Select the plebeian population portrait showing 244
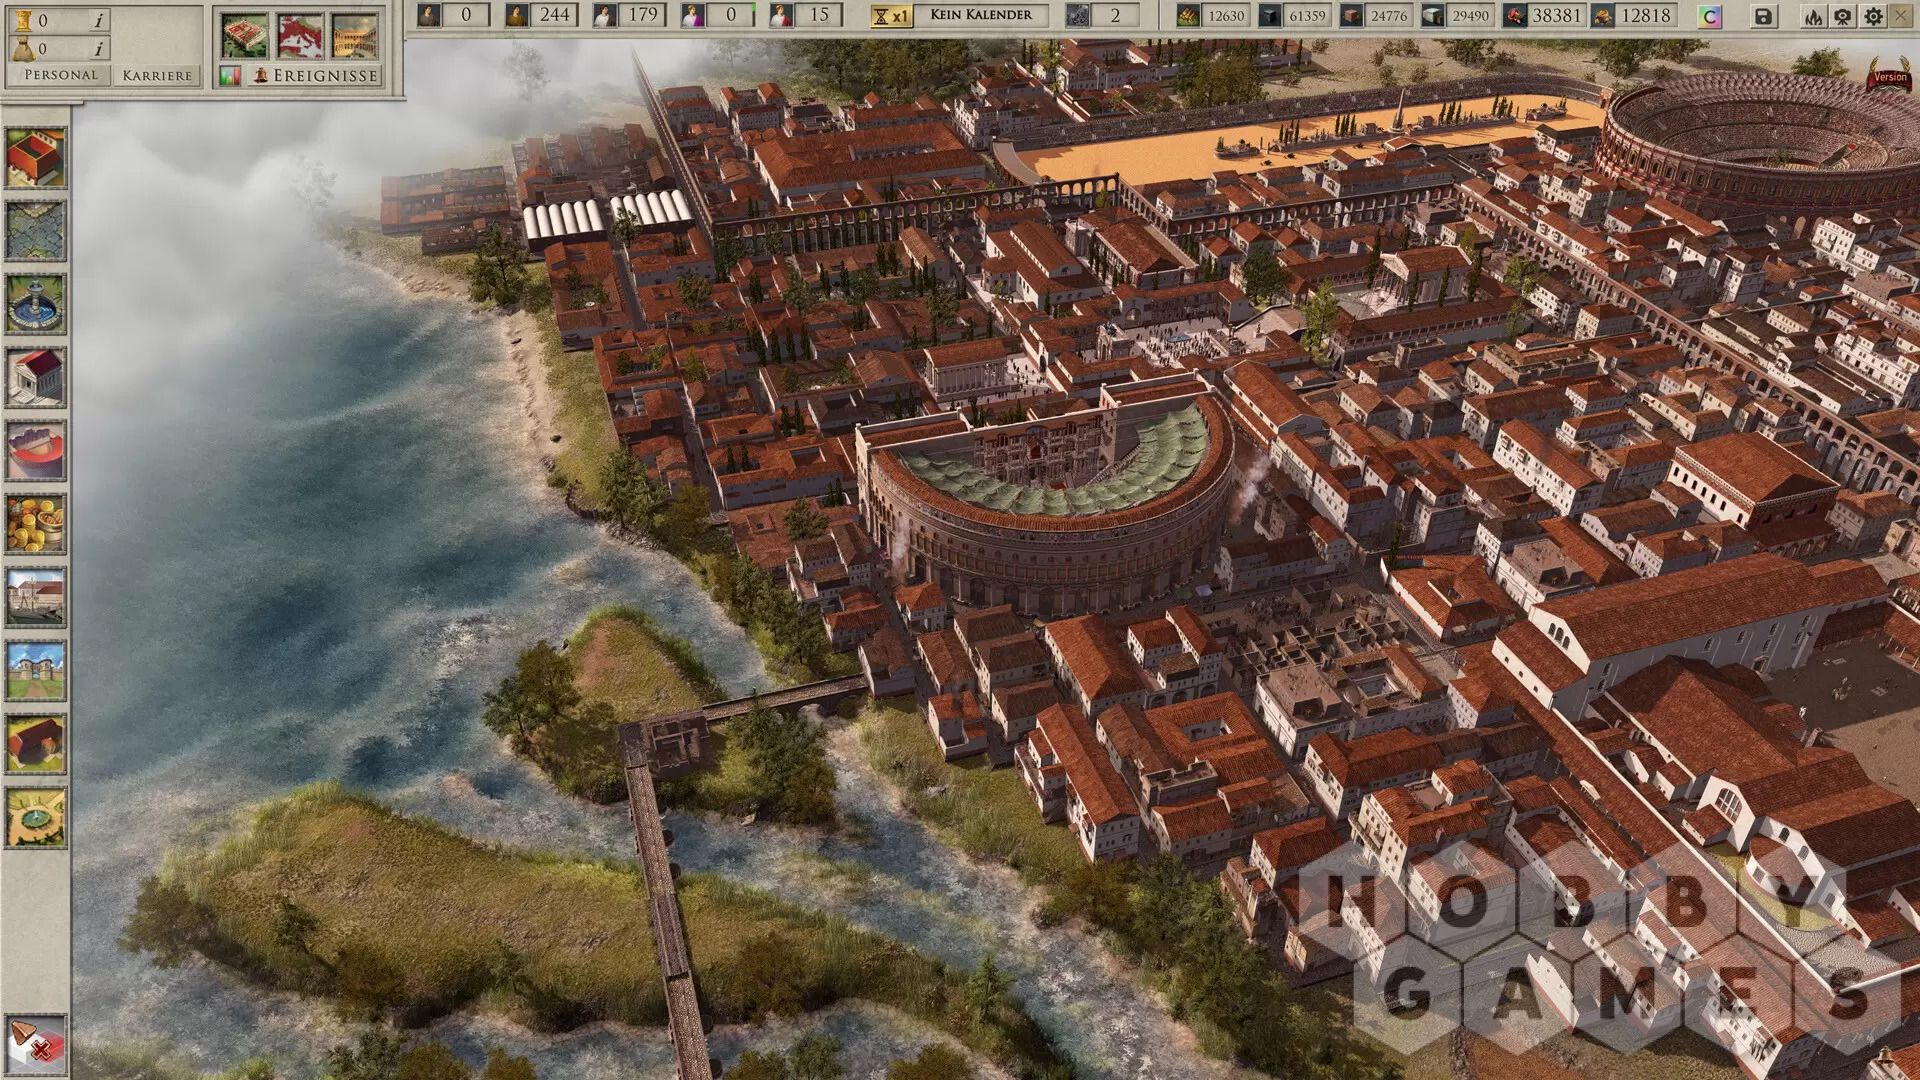The image size is (1920, 1080). (516, 15)
